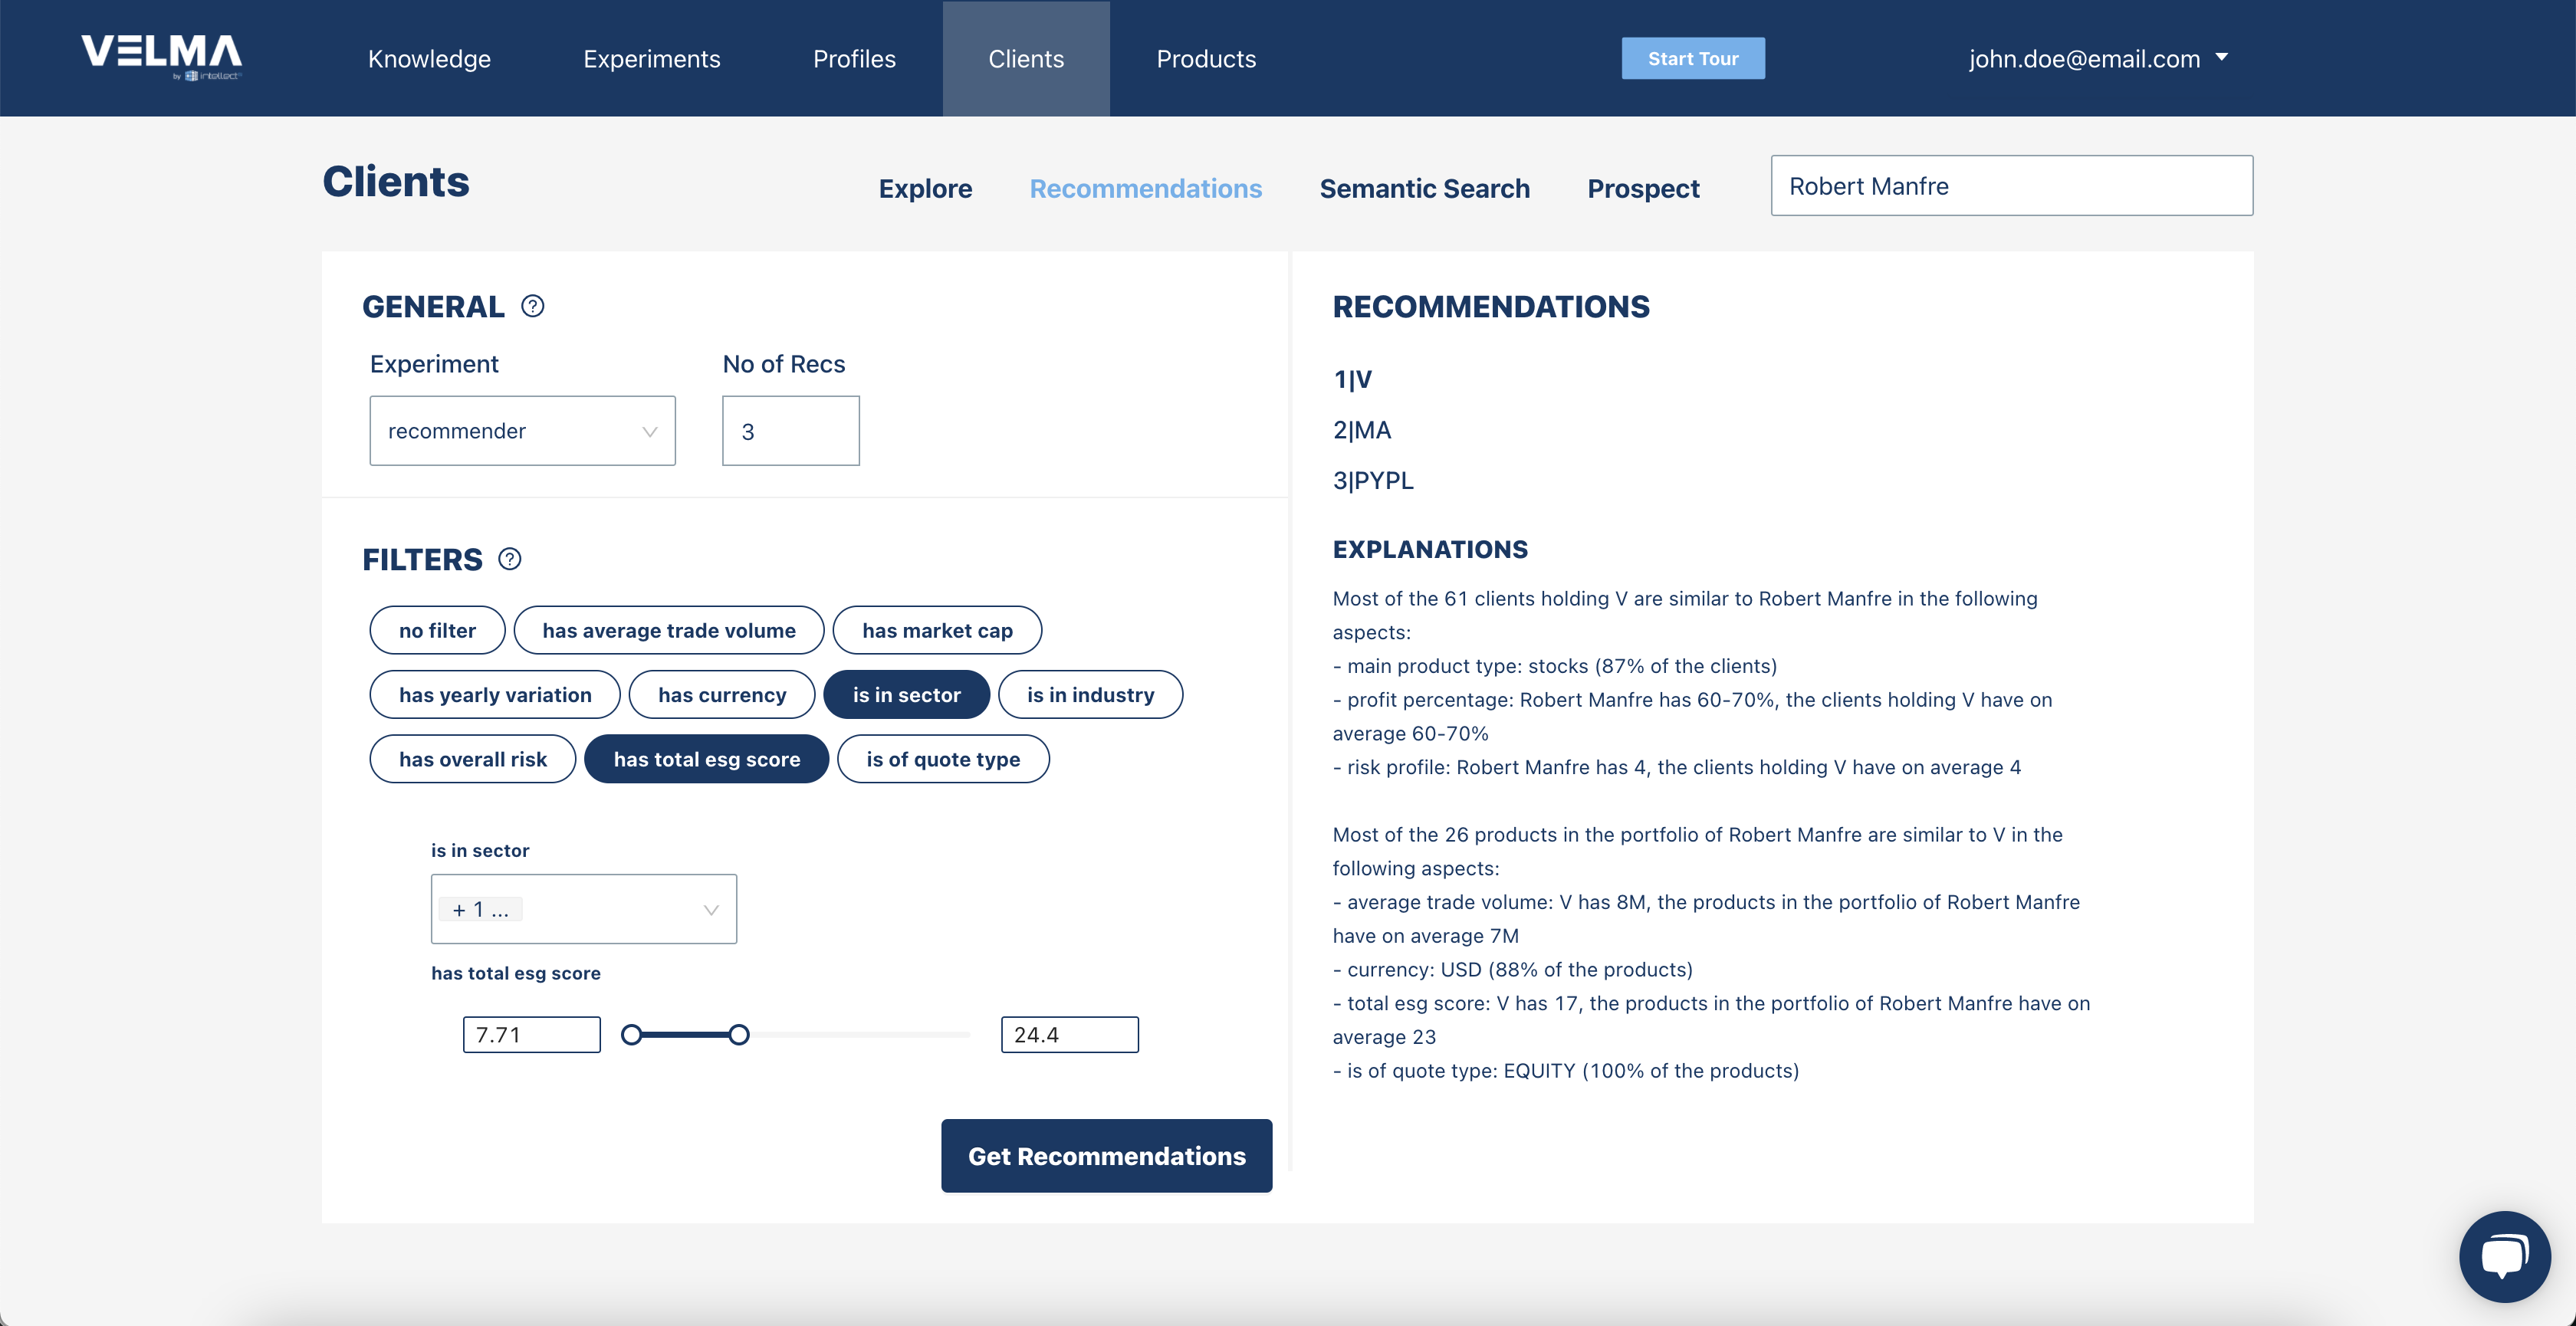Open the john.doe@email.com account menu

[2084, 59]
